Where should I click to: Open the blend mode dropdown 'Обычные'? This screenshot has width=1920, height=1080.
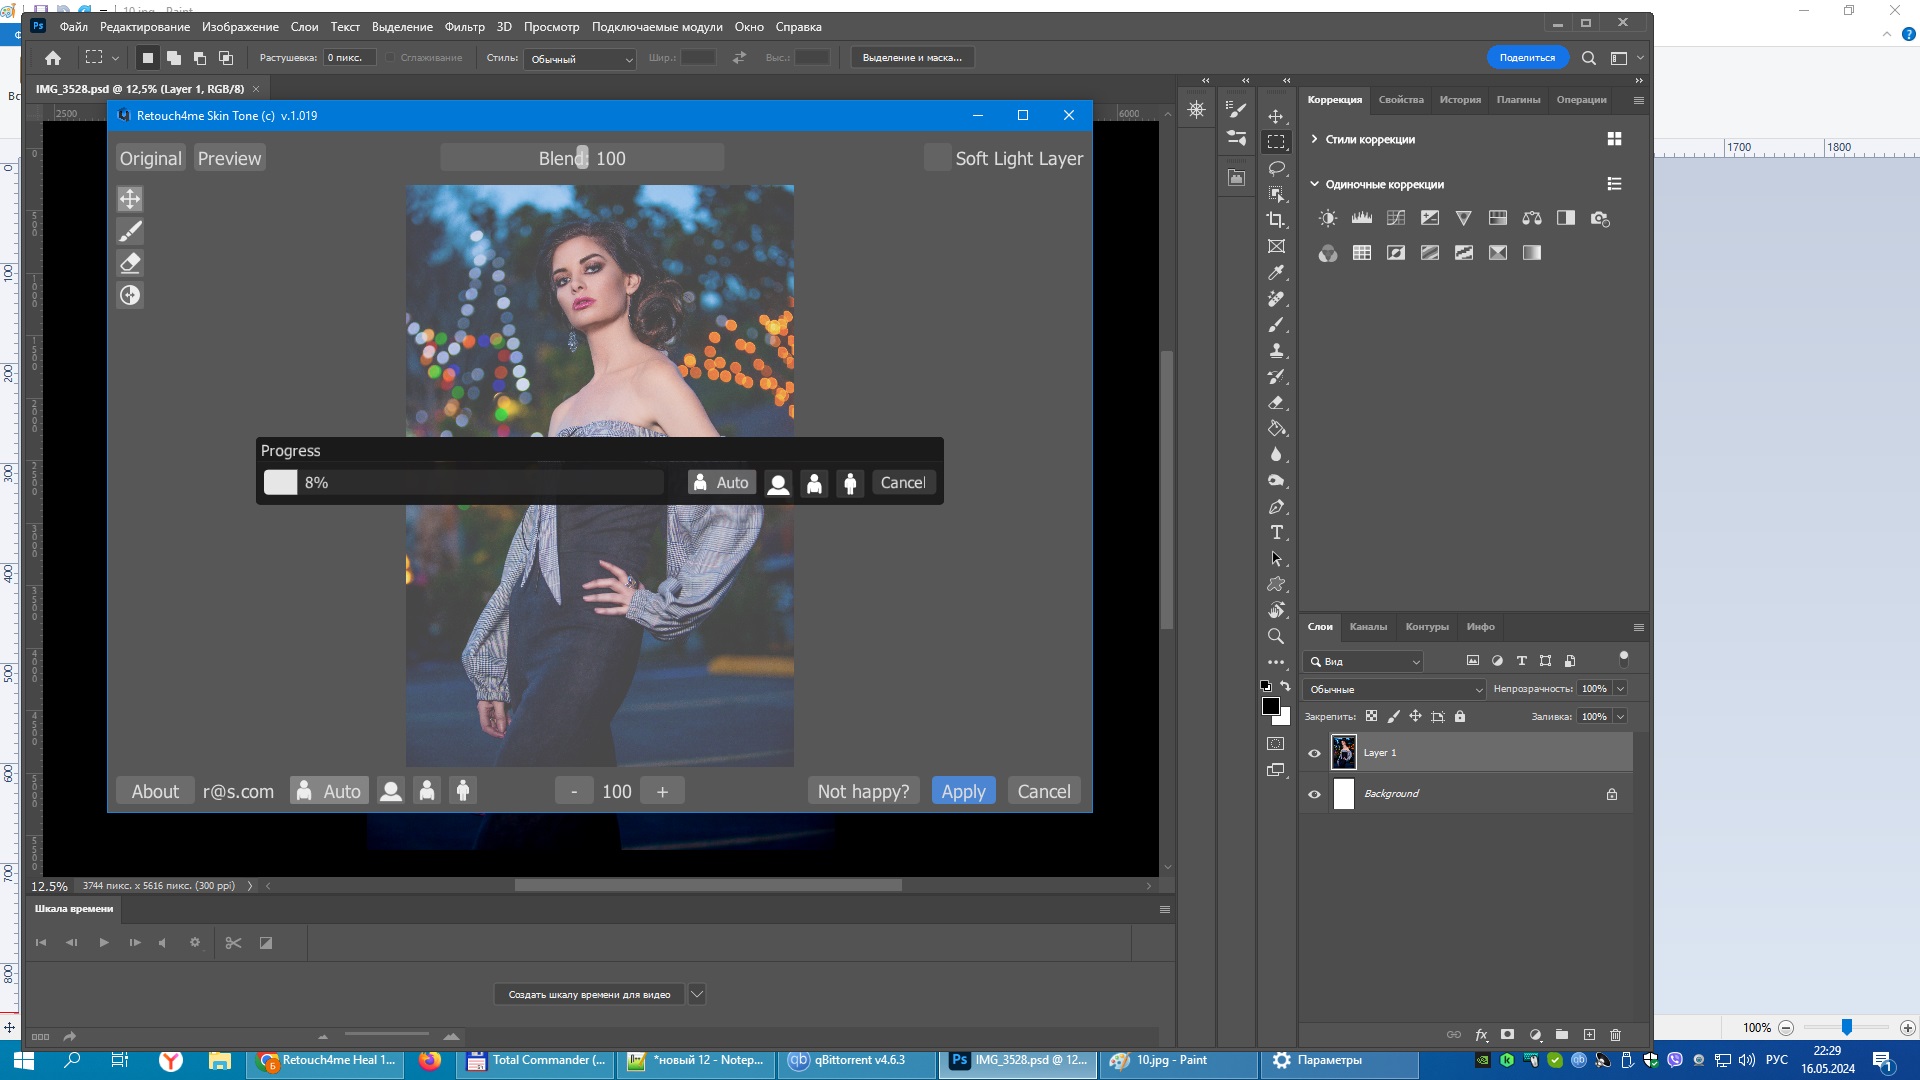(1394, 689)
